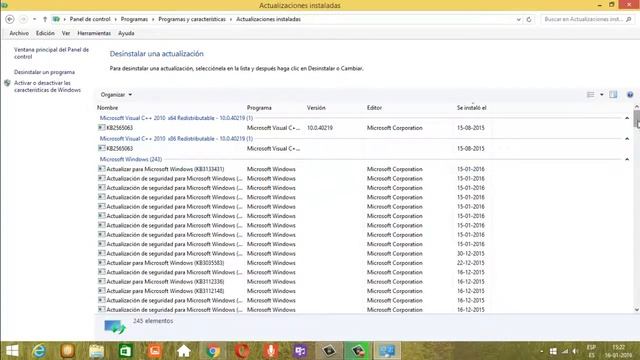
Task: Select the KB3035583 update row
Action: pos(292,263)
